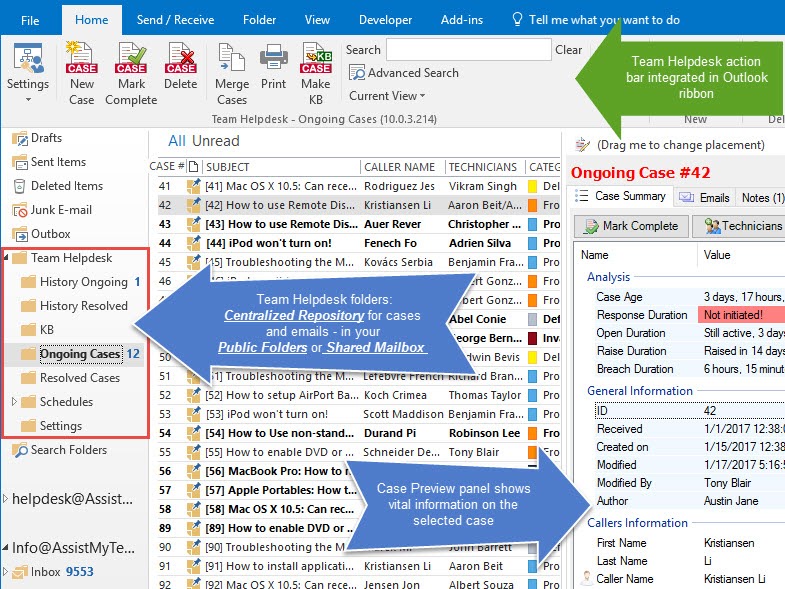Sort by CASE # column header
Image resolution: width=785 pixels, height=589 pixels.
click(167, 167)
